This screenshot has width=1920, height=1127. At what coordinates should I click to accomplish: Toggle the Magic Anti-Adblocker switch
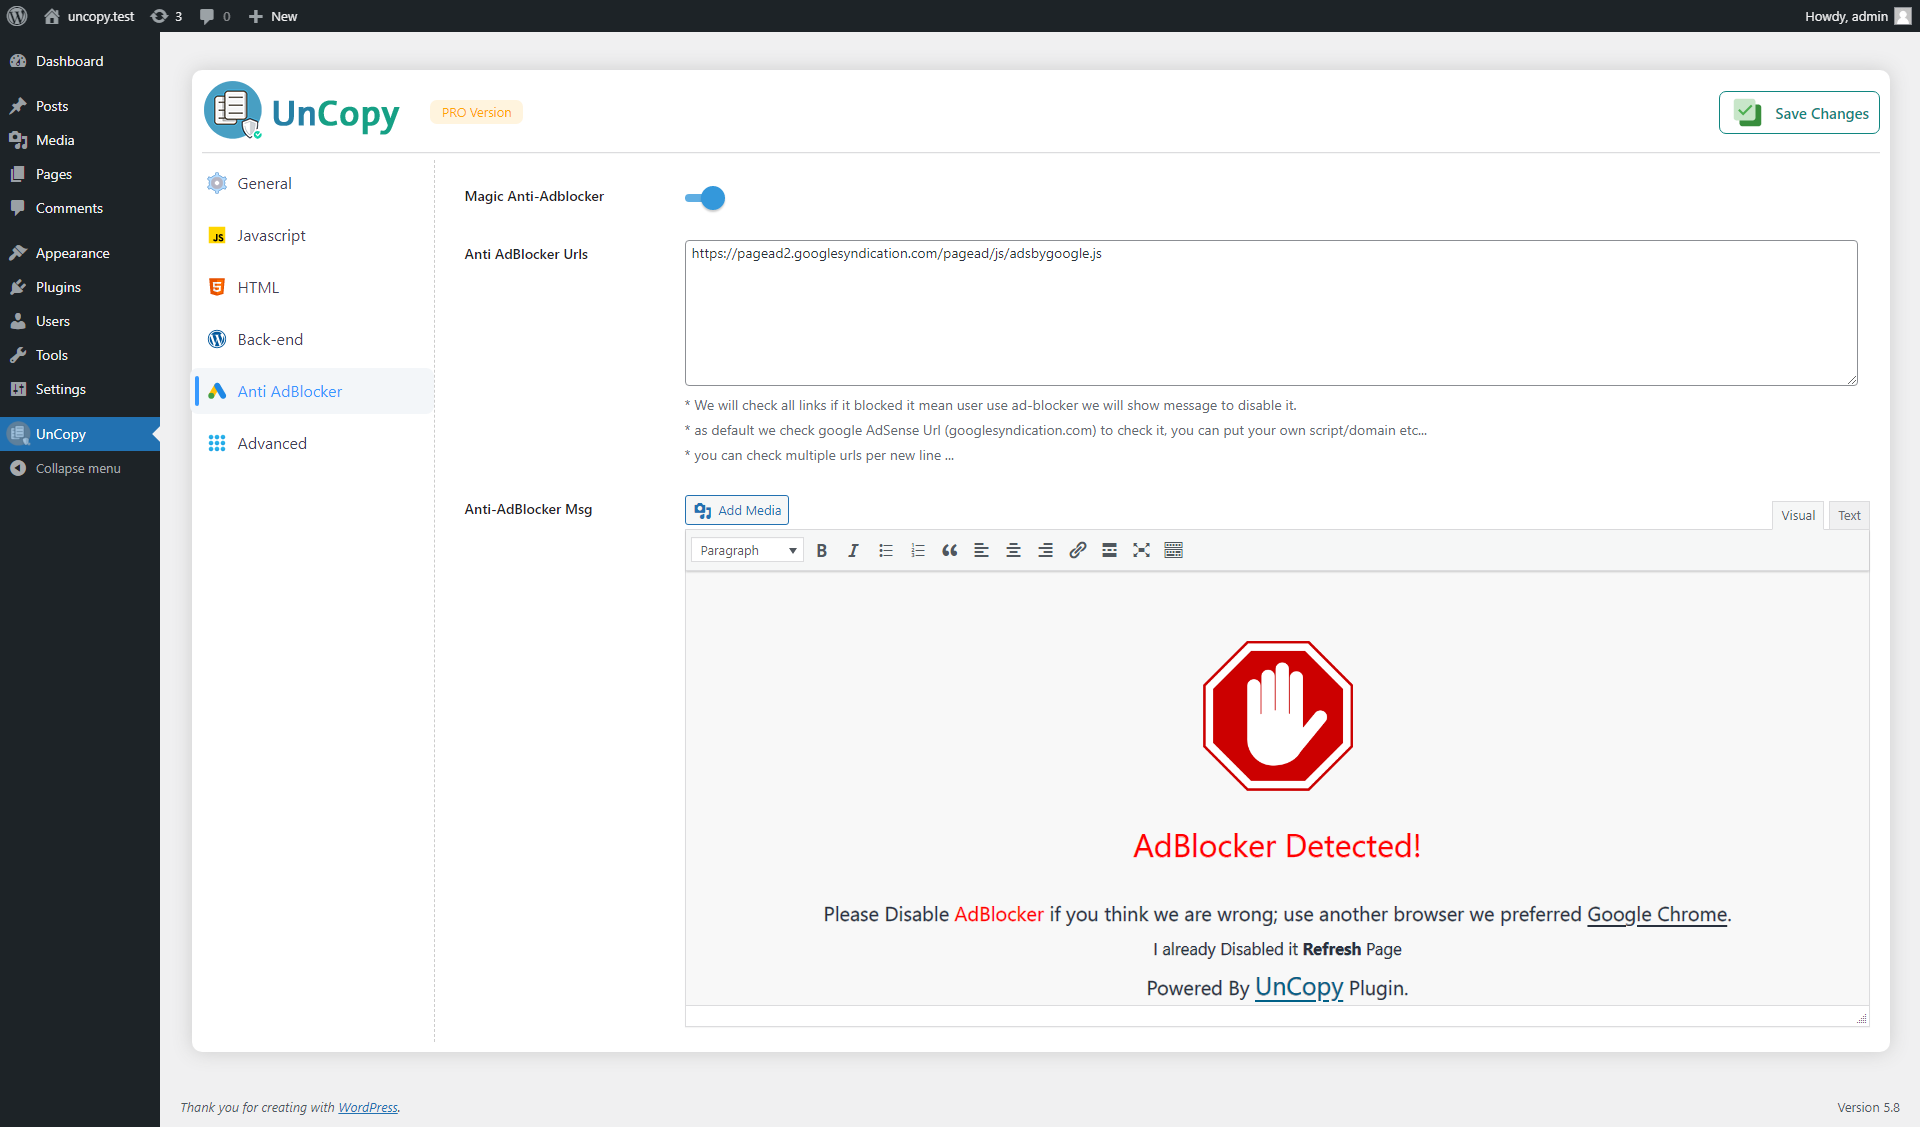705,198
